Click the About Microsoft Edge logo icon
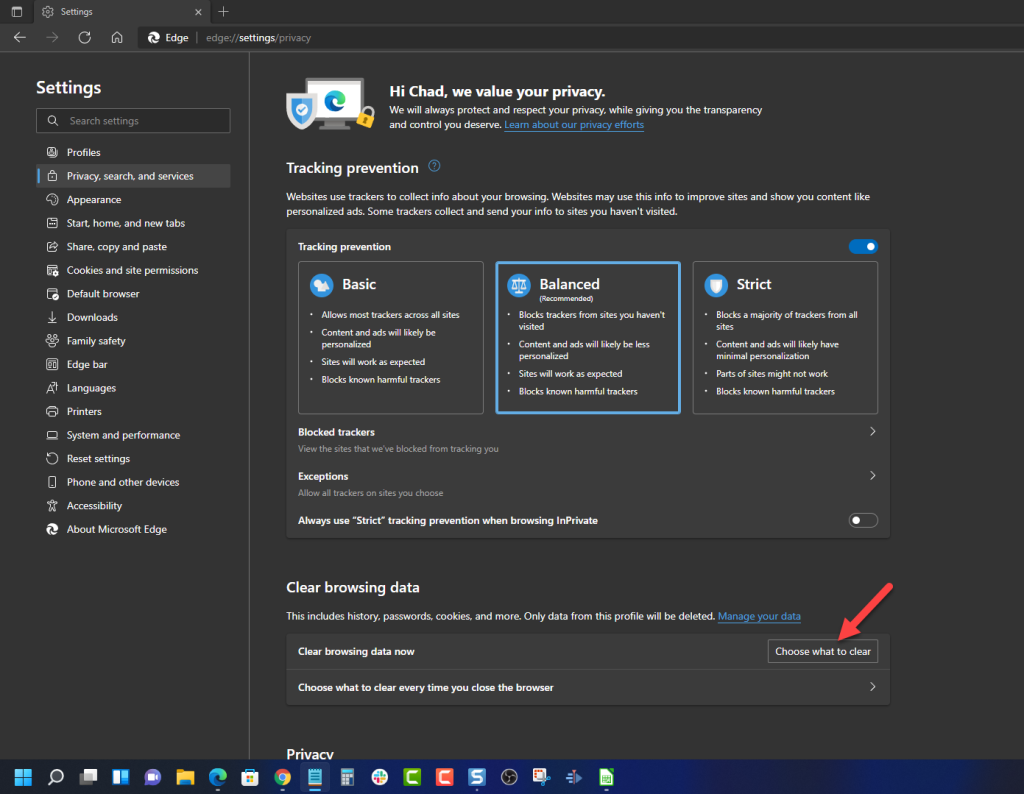The width and height of the screenshot is (1024, 794). click(x=52, y=529)
